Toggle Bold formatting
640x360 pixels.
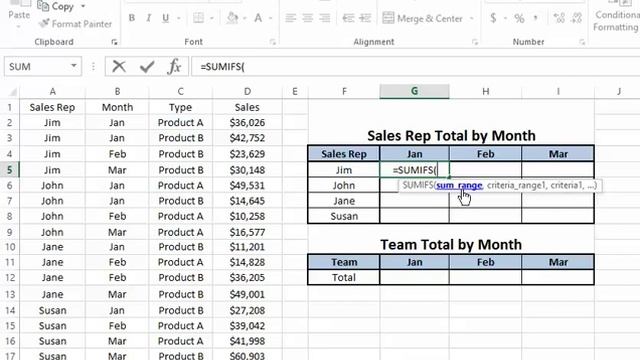pyautogui.click(x=131, y=18)
